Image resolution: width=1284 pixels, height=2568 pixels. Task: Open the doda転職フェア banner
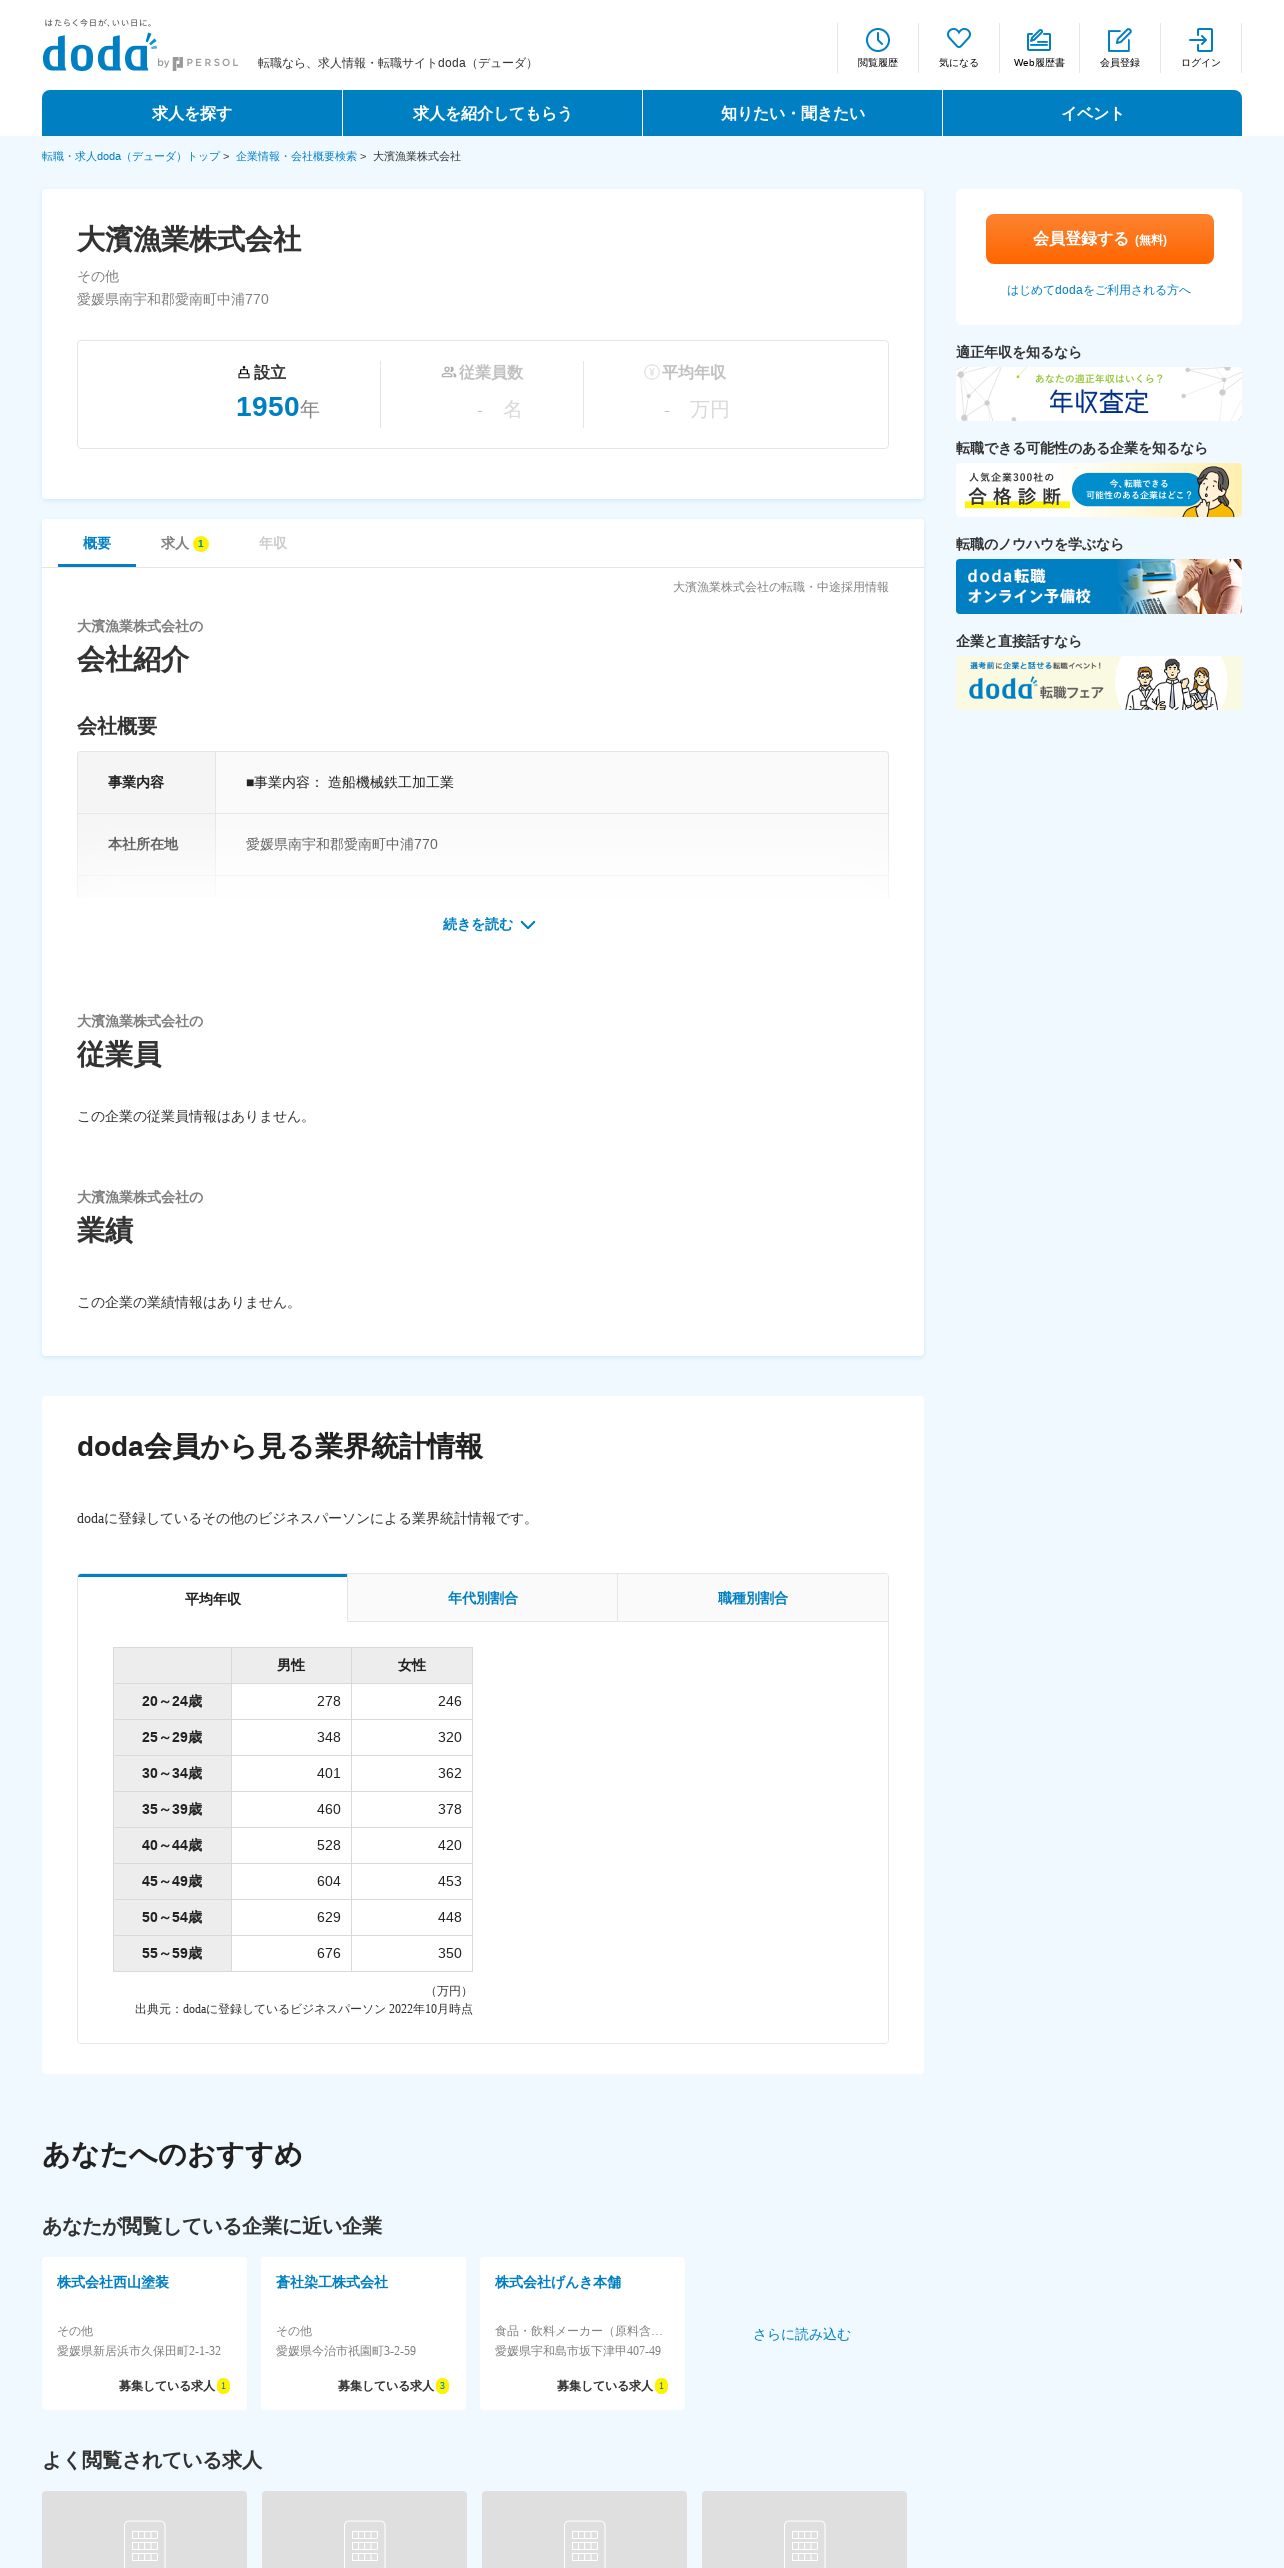click(x=1099, y=682)
